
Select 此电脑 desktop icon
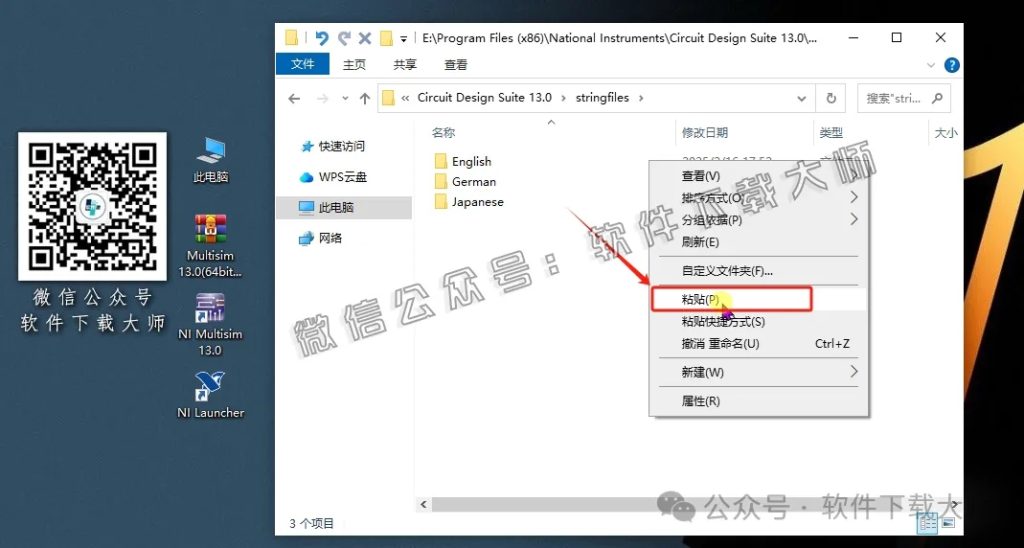[x=211, y=160]
